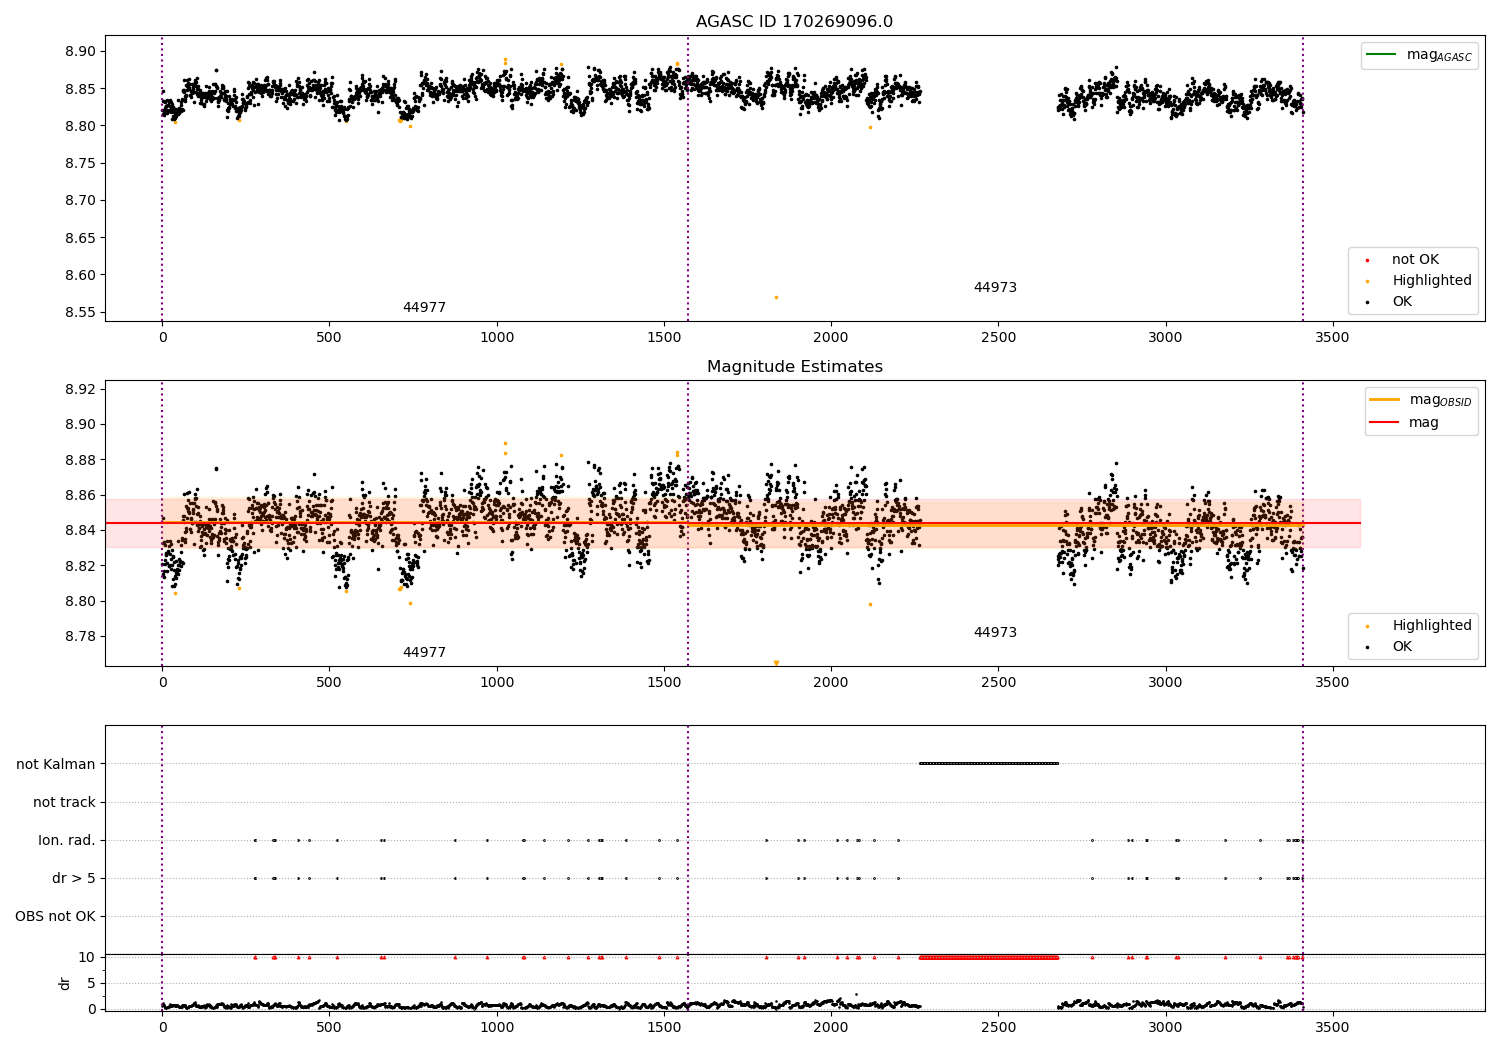Click the "10" tick on the dr axis
The image size is (1500, 1050).
pos(88,958)
